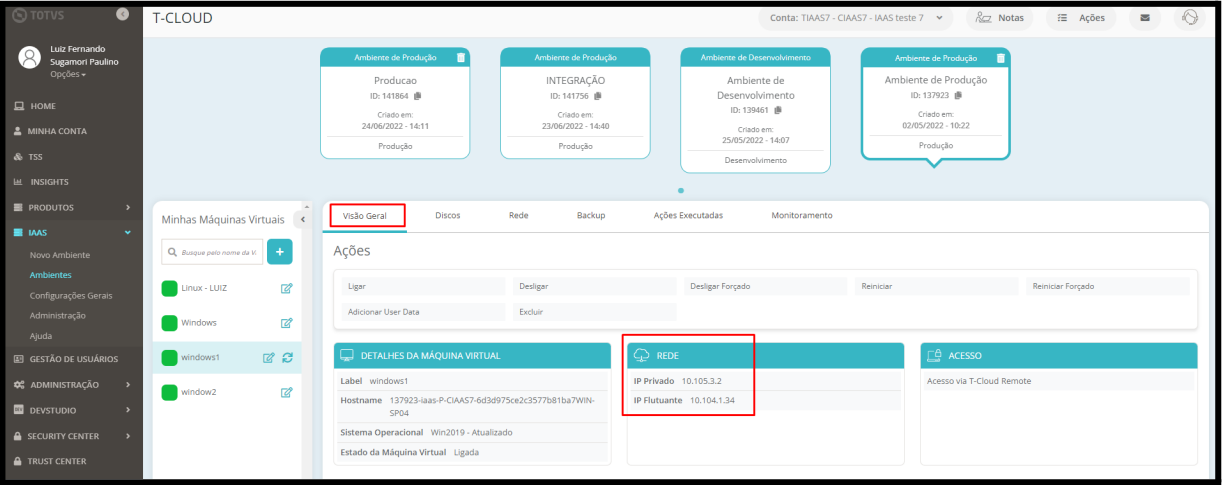The image size is (1222, 485).
Task: Select the Ambiente de Desenvolvimento environment card
Action: [755, 110]
